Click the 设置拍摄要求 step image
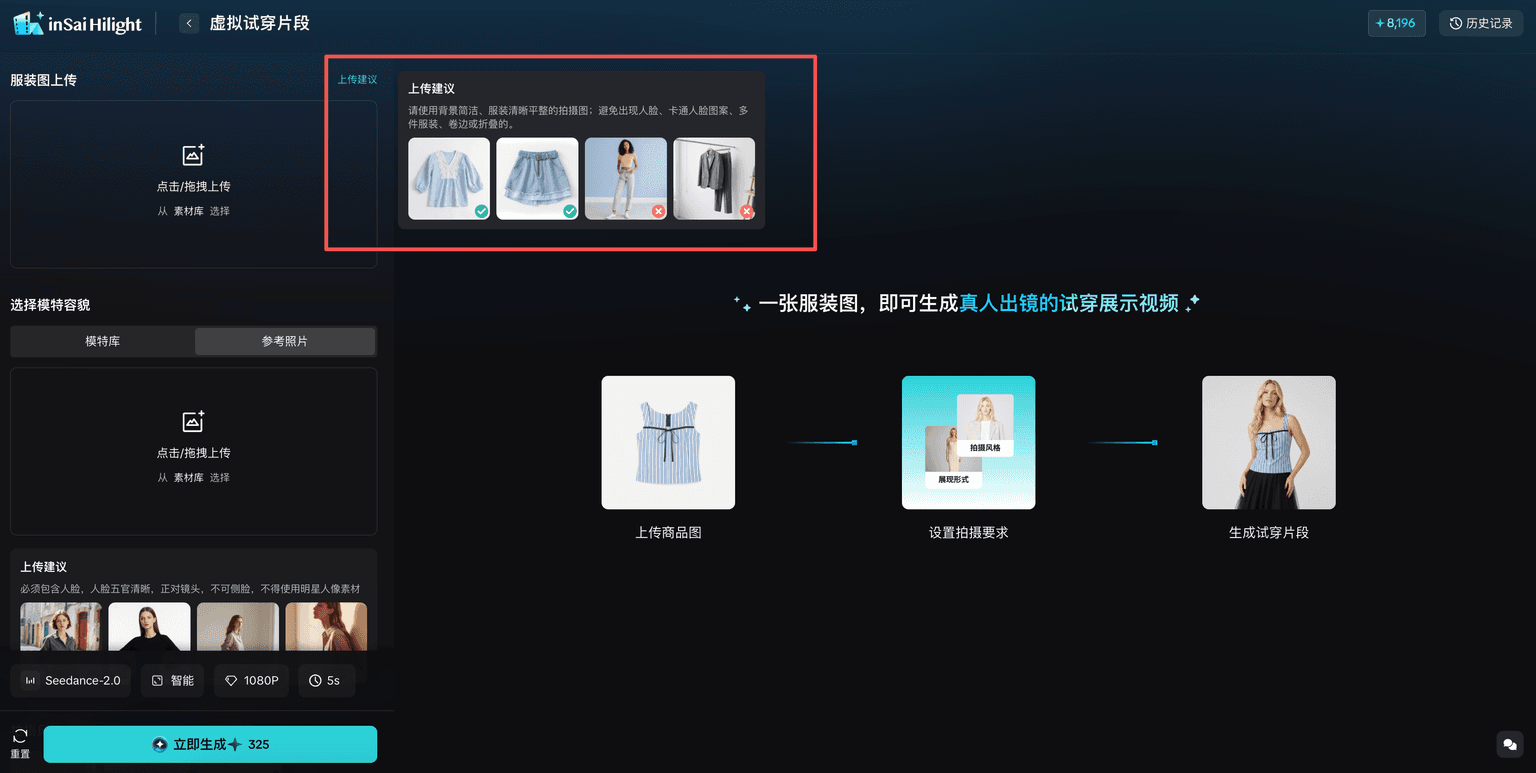Screen dimensions: 1536x773 click(x=968, y=442)
